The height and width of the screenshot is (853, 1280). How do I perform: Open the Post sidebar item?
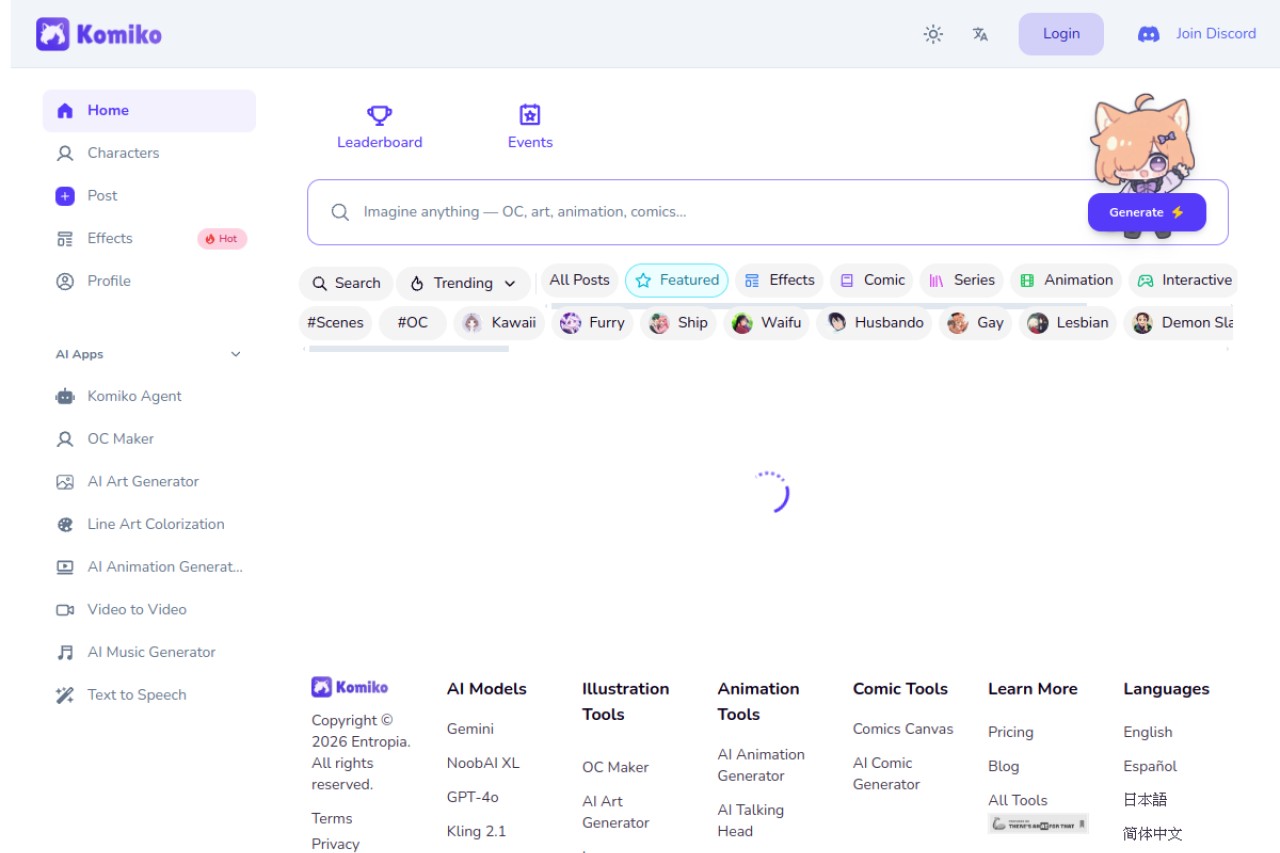pos(149,196)
